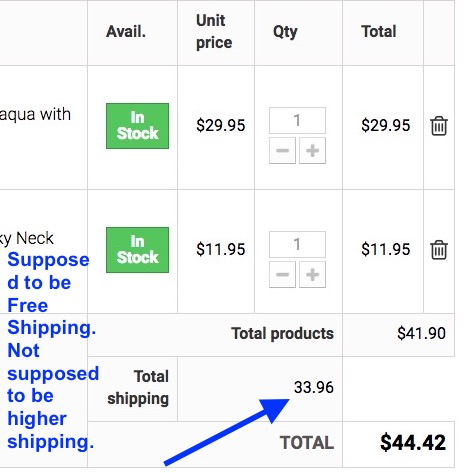Click the 33.96 total shipping value
Screen dimensions: 465x473
[314, 387]
